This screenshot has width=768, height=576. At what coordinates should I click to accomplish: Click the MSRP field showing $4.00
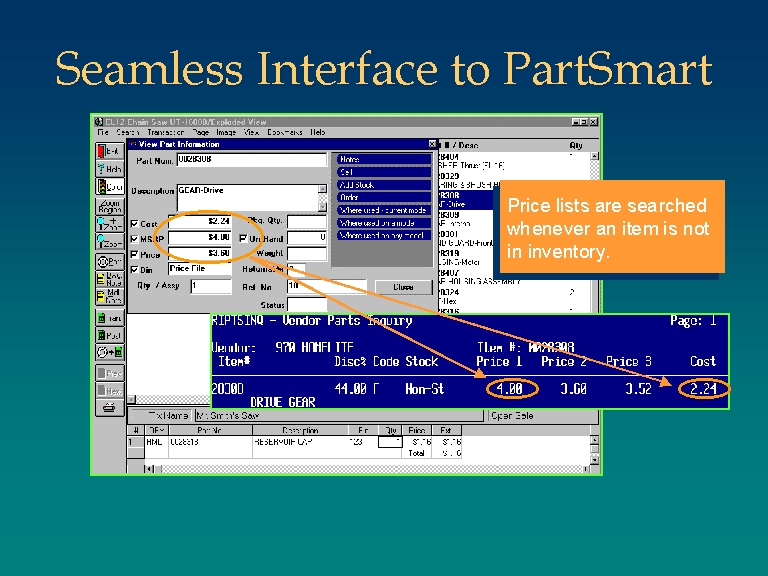(200, 238)
